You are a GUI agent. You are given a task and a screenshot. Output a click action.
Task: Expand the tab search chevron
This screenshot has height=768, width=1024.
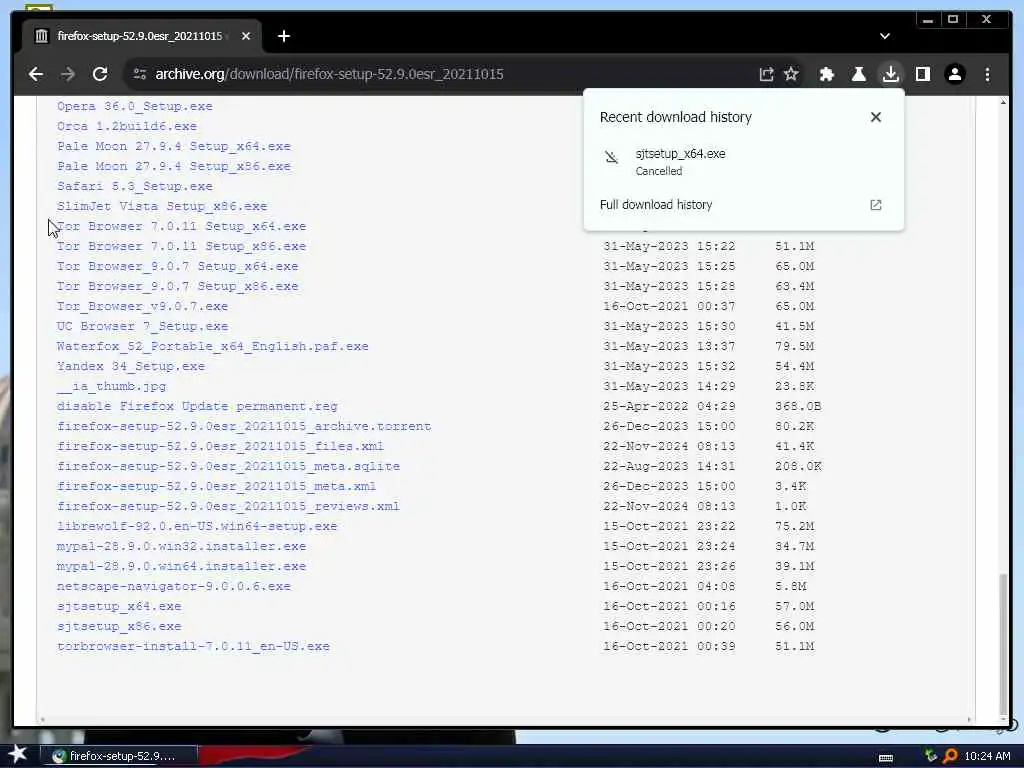tap(885, 36)
